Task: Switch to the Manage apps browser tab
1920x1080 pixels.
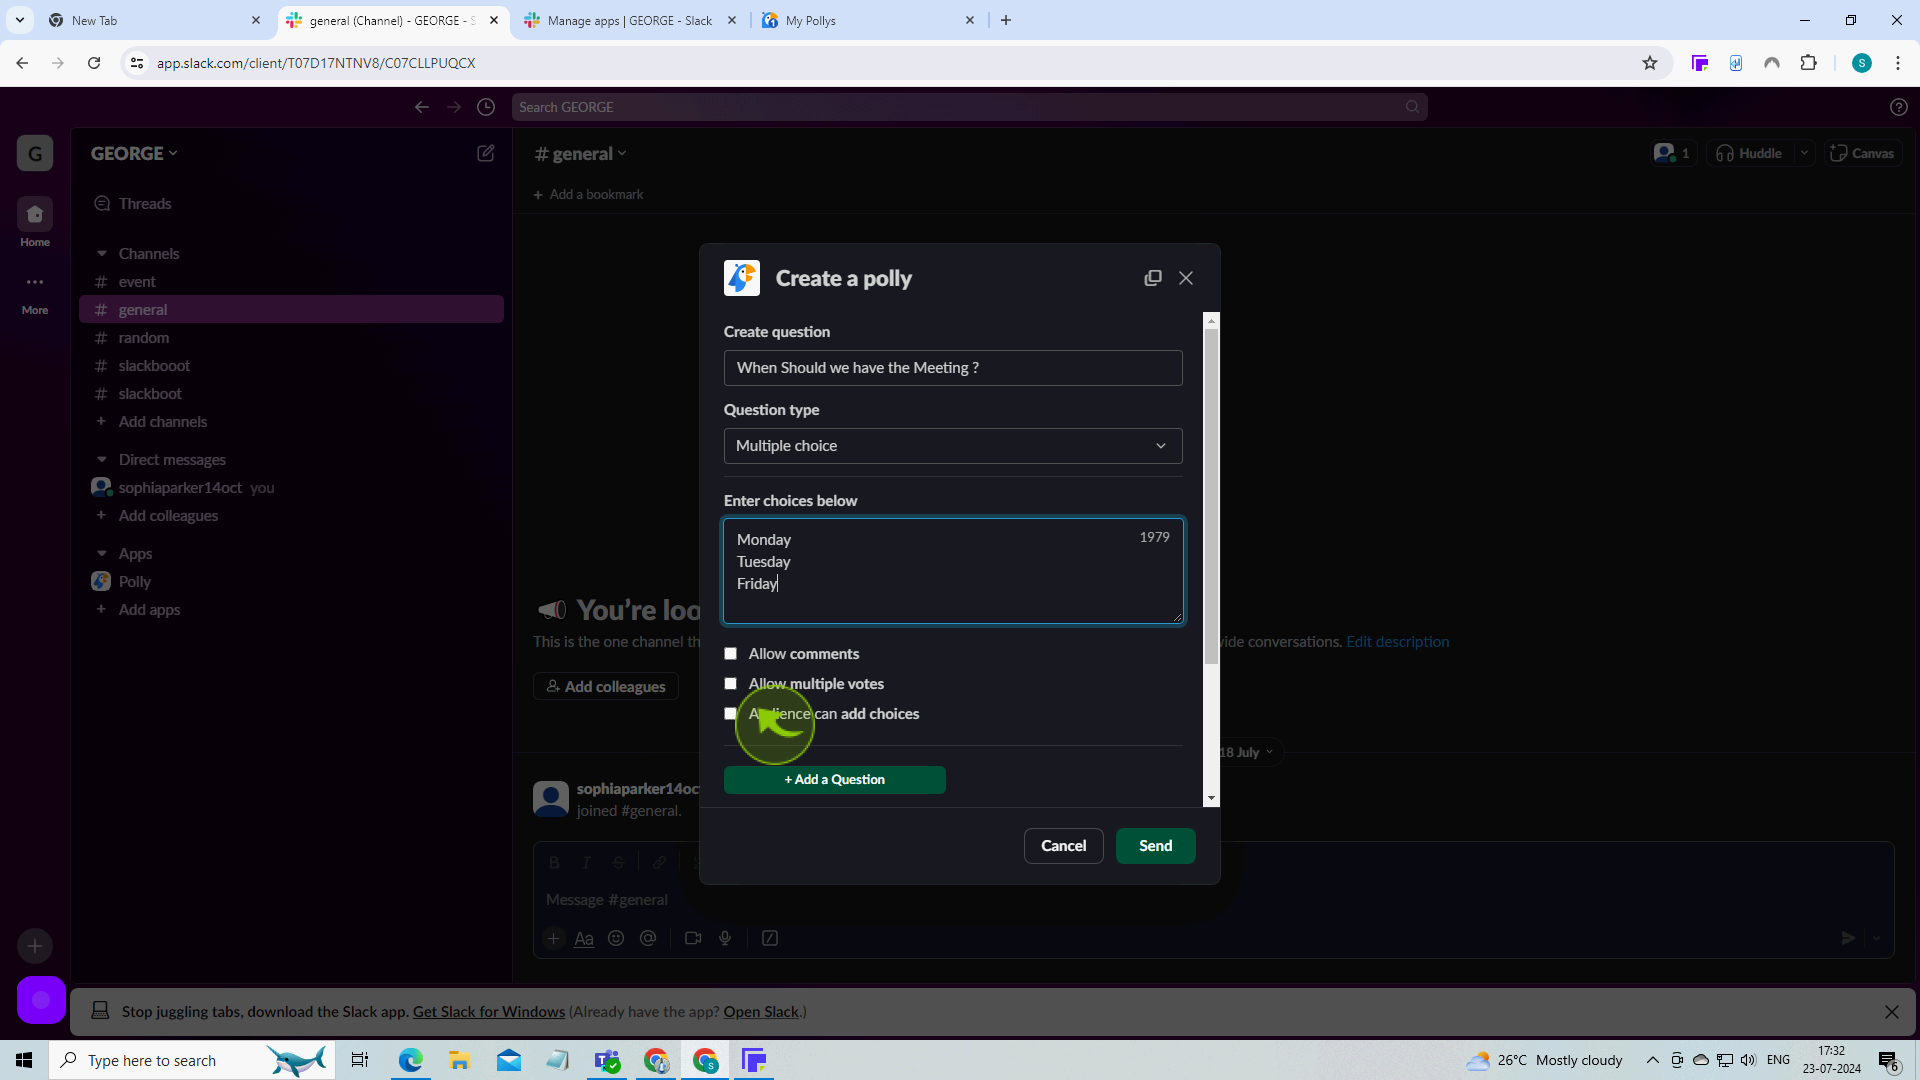Action: [630, 20]
